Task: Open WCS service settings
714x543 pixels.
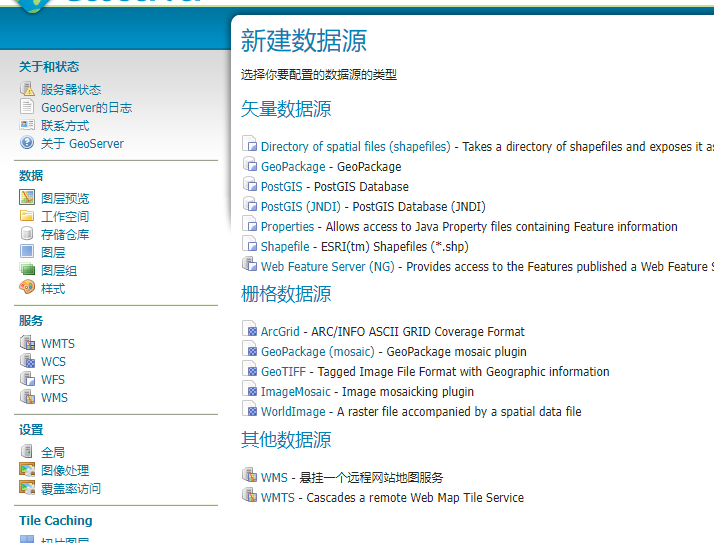Action: pyautogui.click(x=54, y=362)
